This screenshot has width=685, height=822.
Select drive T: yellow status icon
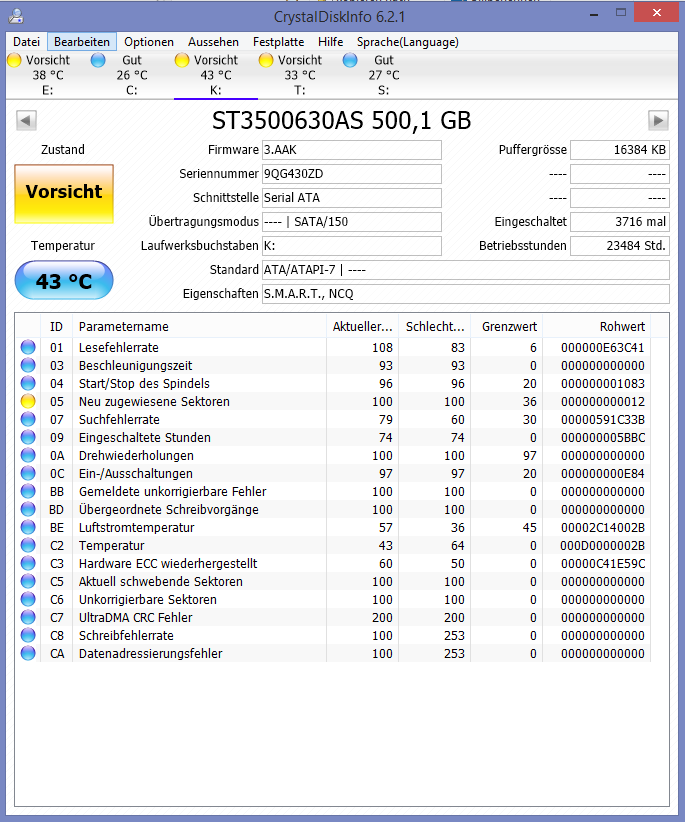[266, 60]
